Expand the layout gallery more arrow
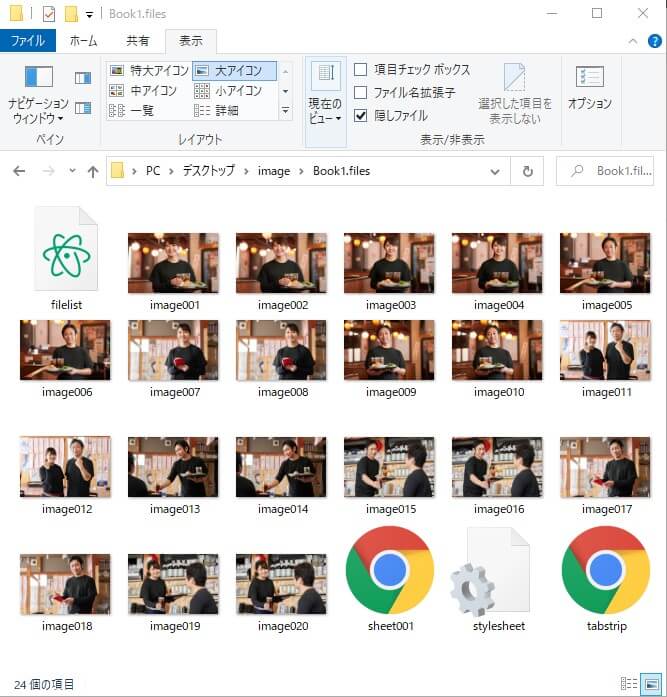Viewport: 667px width, 697px height. (286, 111)
